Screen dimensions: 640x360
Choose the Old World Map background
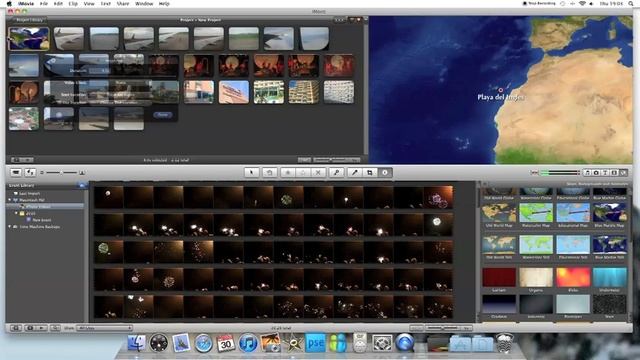pos(499,213)
